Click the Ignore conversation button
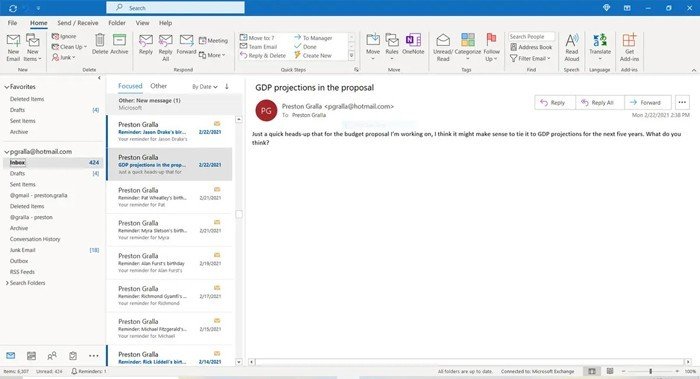Viewport: 700px width, 379px height. click(64, 36)
